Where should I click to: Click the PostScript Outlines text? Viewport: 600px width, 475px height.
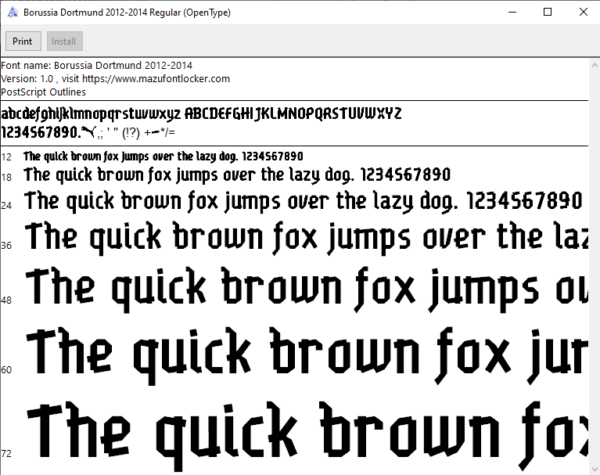[x=43, y=92]
